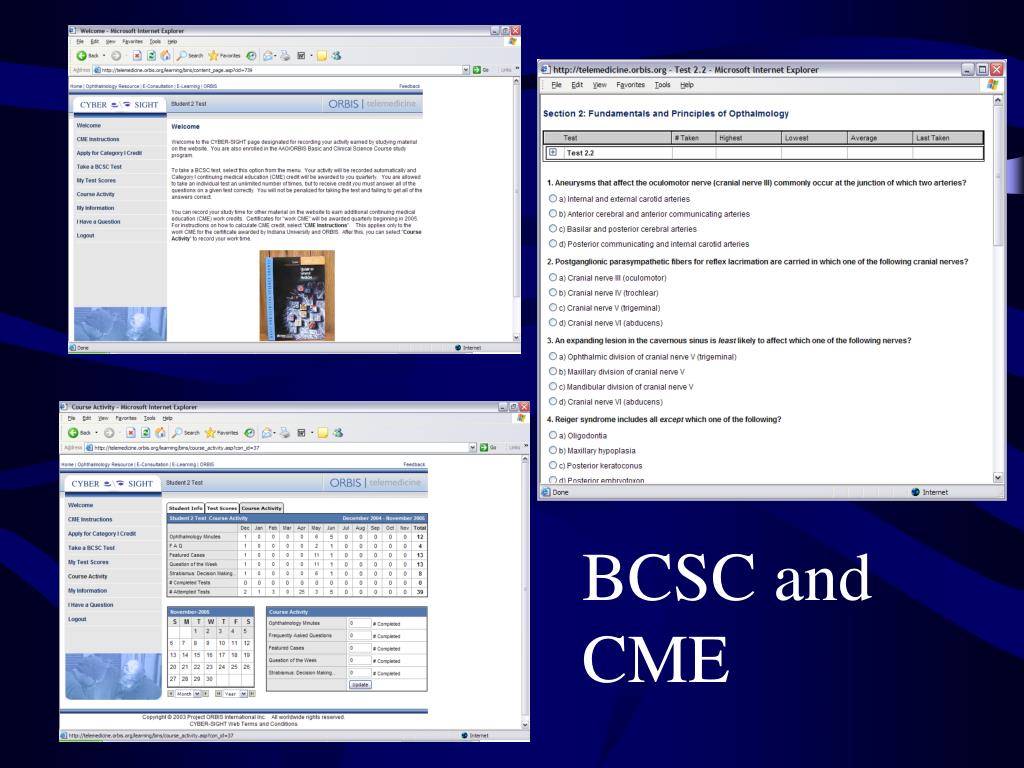Click Featured Cases completed input field
The width and height of the screenshot is (1024, 768).
[359, 648]
